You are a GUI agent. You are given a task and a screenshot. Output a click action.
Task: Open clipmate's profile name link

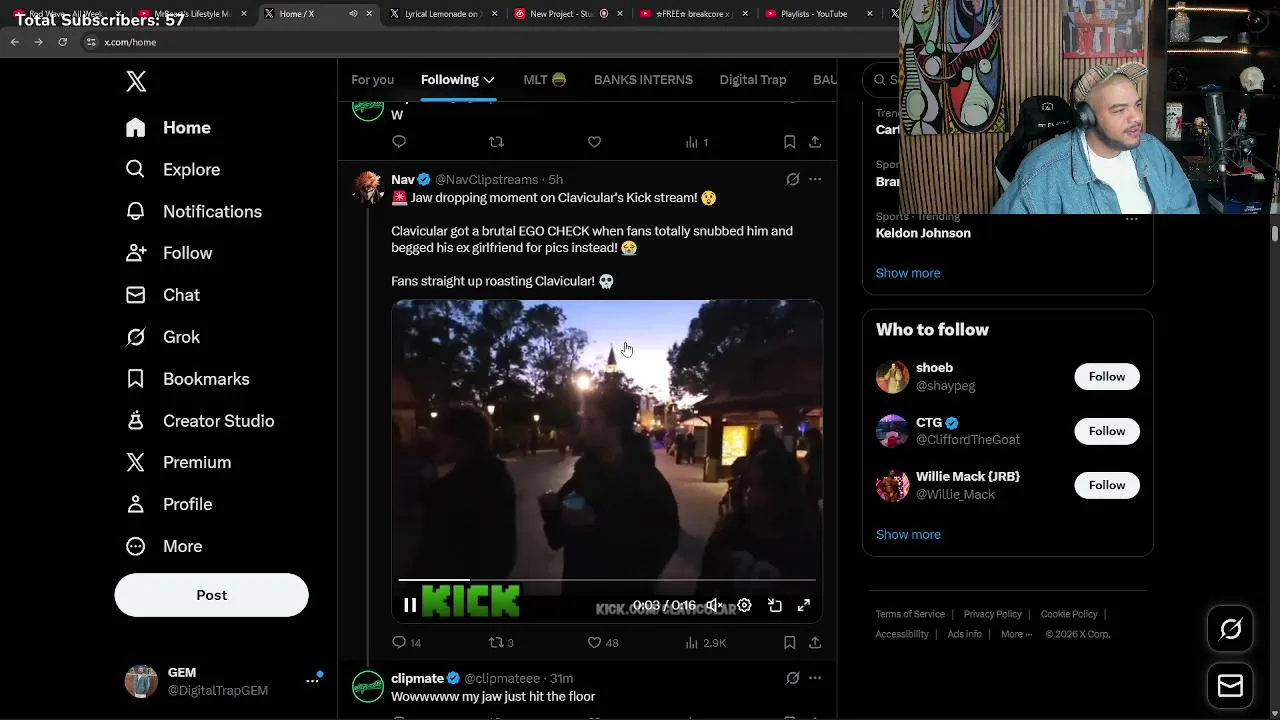click(417, 678)
